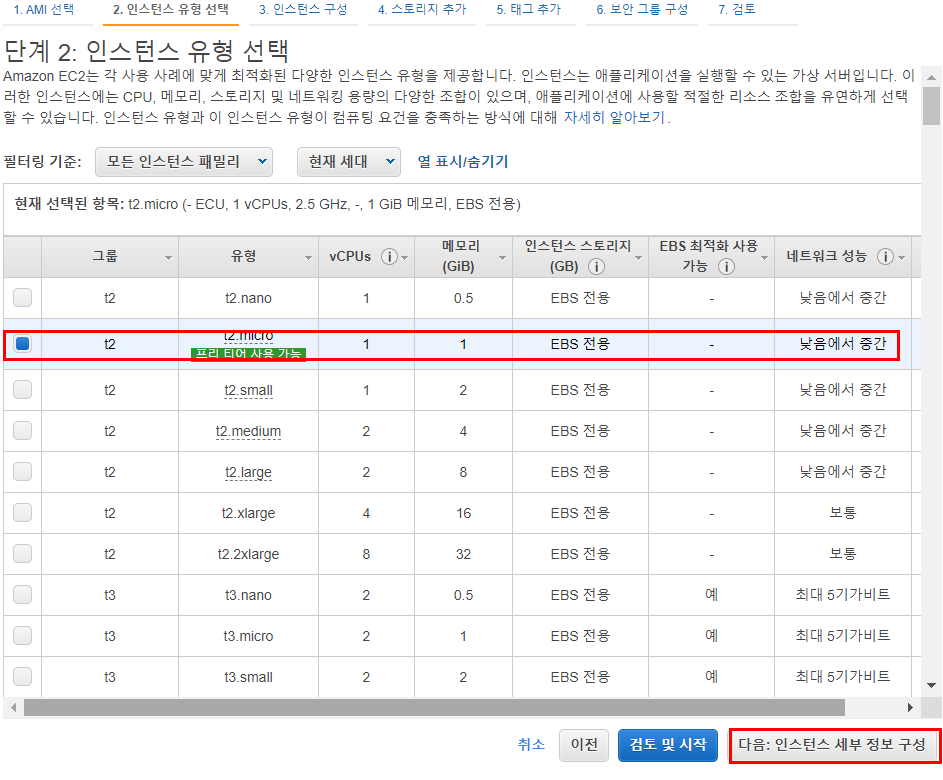Click the horizontal scrollbar left arrow
This screenshot has width=943, height=780.
click(x=13, y=707)
